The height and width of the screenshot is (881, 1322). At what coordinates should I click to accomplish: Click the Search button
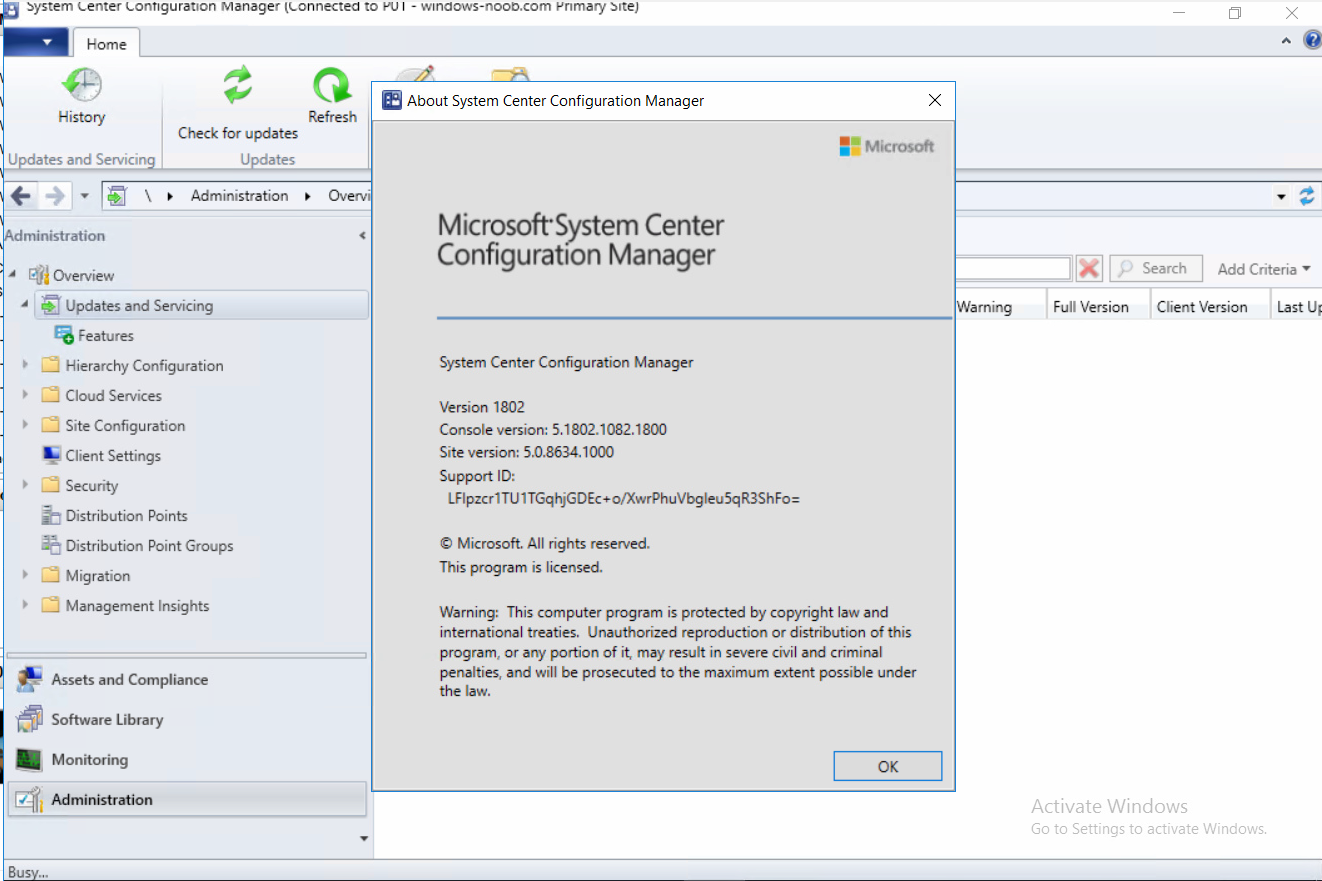tap(1155, 268)
